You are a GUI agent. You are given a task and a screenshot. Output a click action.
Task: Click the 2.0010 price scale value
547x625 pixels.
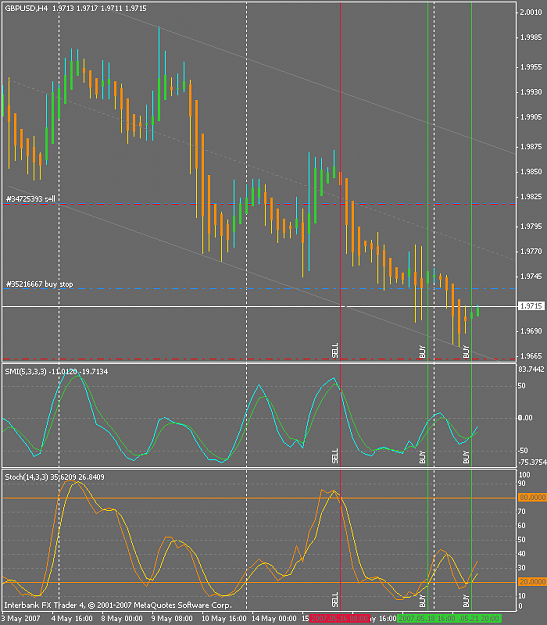531,12
